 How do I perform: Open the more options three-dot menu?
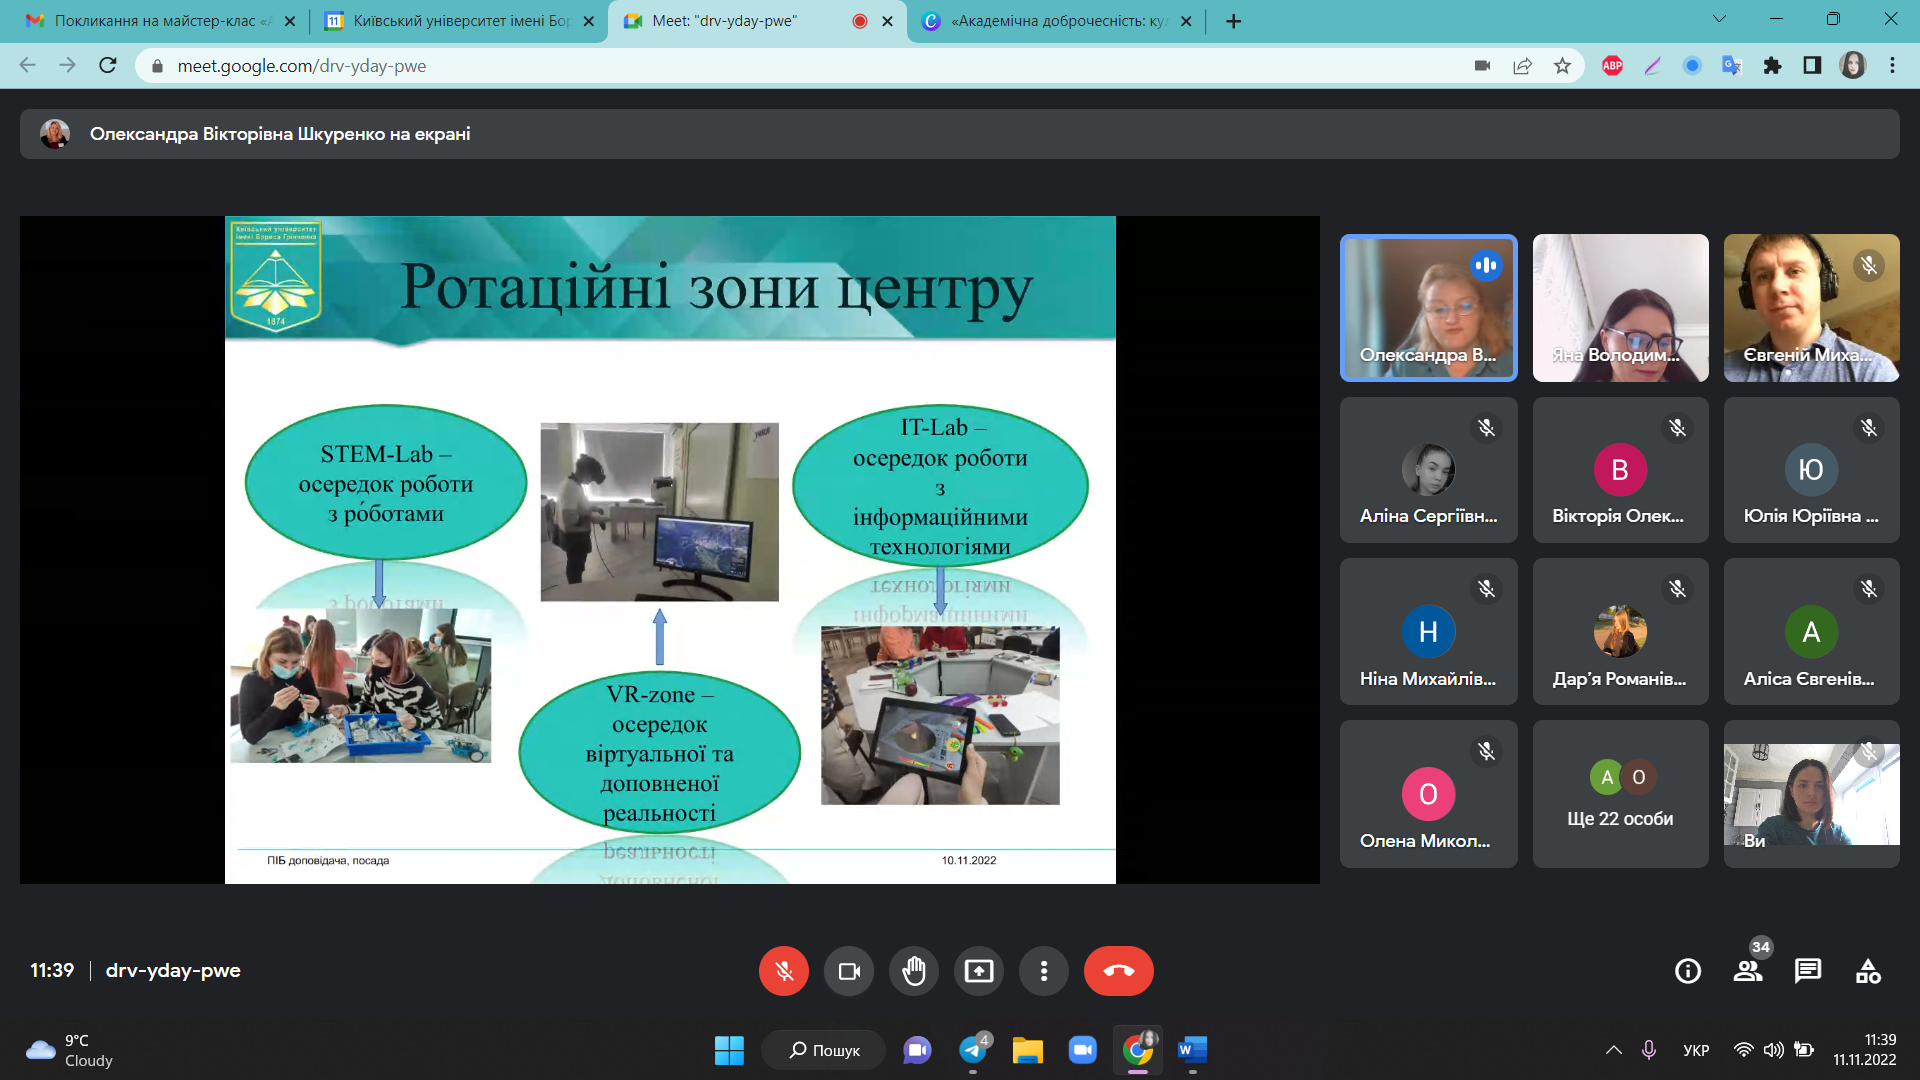point(1043,971)
